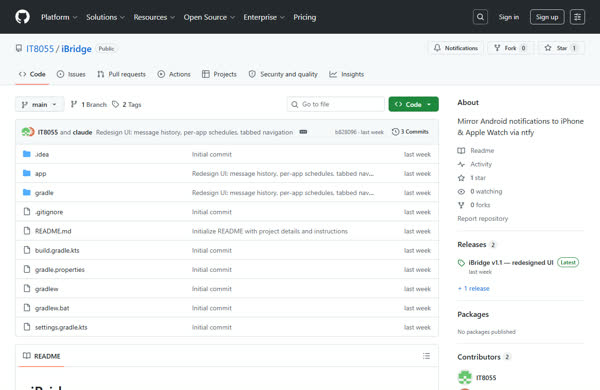Screen dimensions: 600x390
Task: Open the .idea folder
Action: (x=42, y=154)
